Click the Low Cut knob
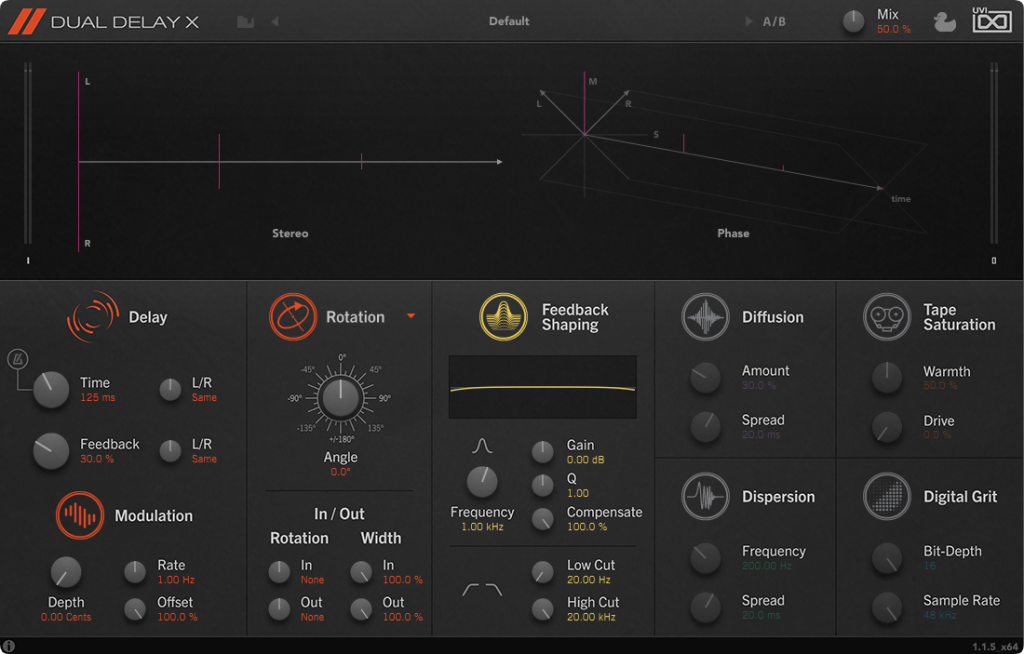The height and width of the screenshot is (654, 1024). point(543,572)
